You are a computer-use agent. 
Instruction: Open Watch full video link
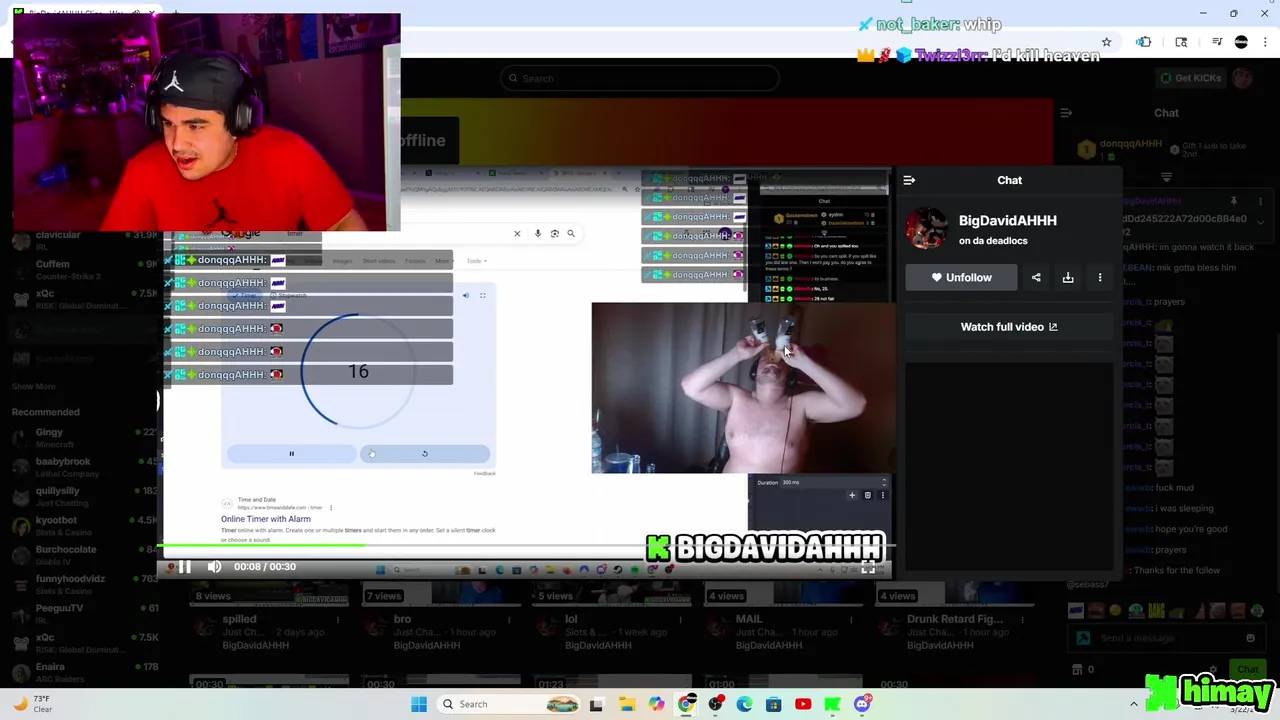[x=1009, y=327]
